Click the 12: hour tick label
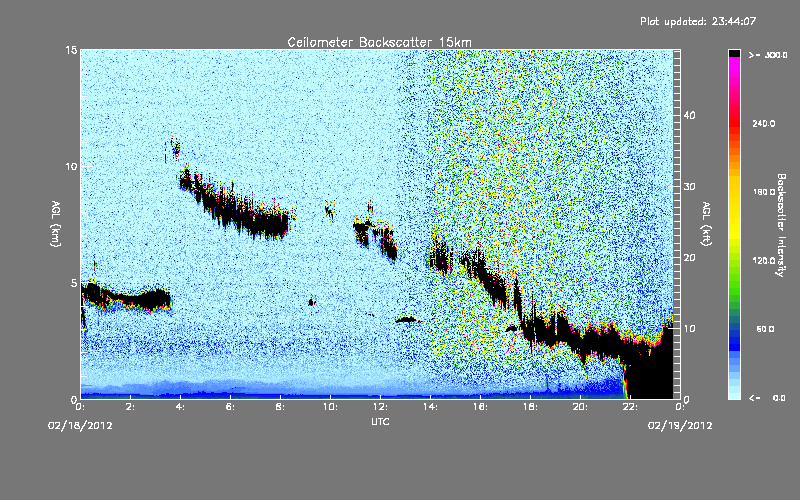The width and height of the screenshot is (800, 500). (x=380, y=407)
